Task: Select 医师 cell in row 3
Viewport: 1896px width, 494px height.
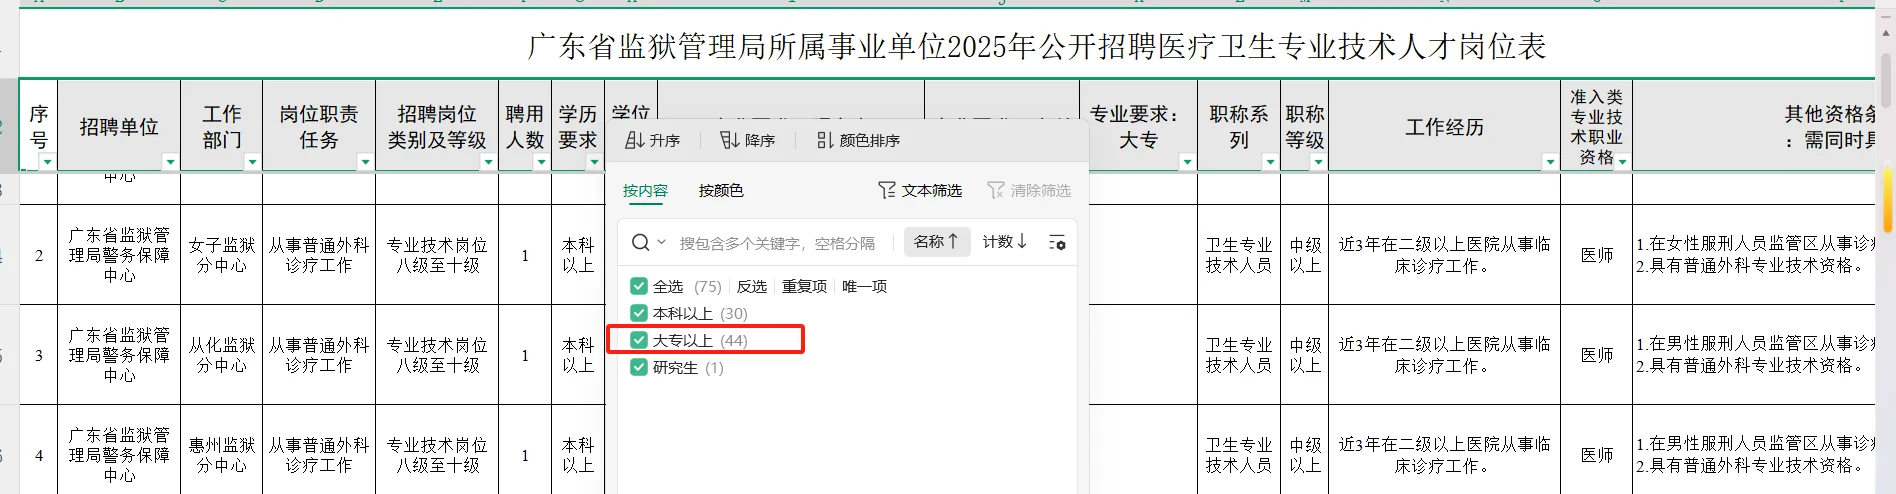Action: (x=1597, y=355)
